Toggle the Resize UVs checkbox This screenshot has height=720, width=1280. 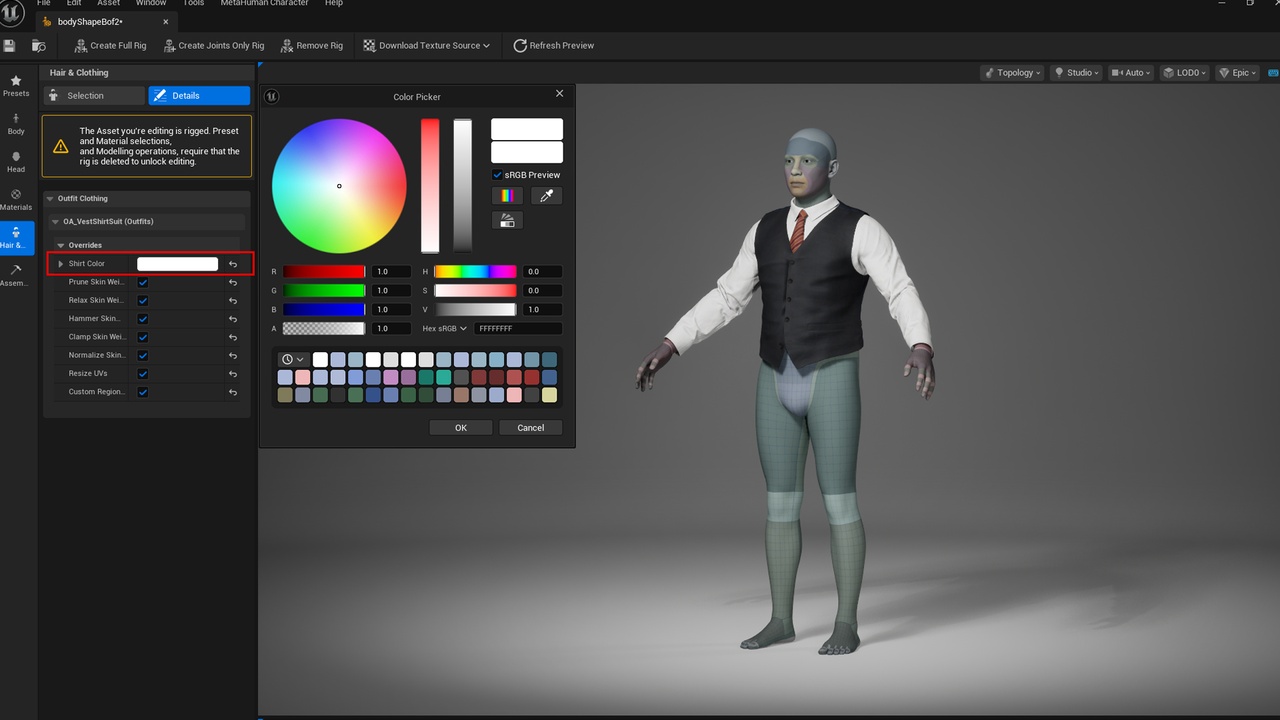click(x=143, y=374)
